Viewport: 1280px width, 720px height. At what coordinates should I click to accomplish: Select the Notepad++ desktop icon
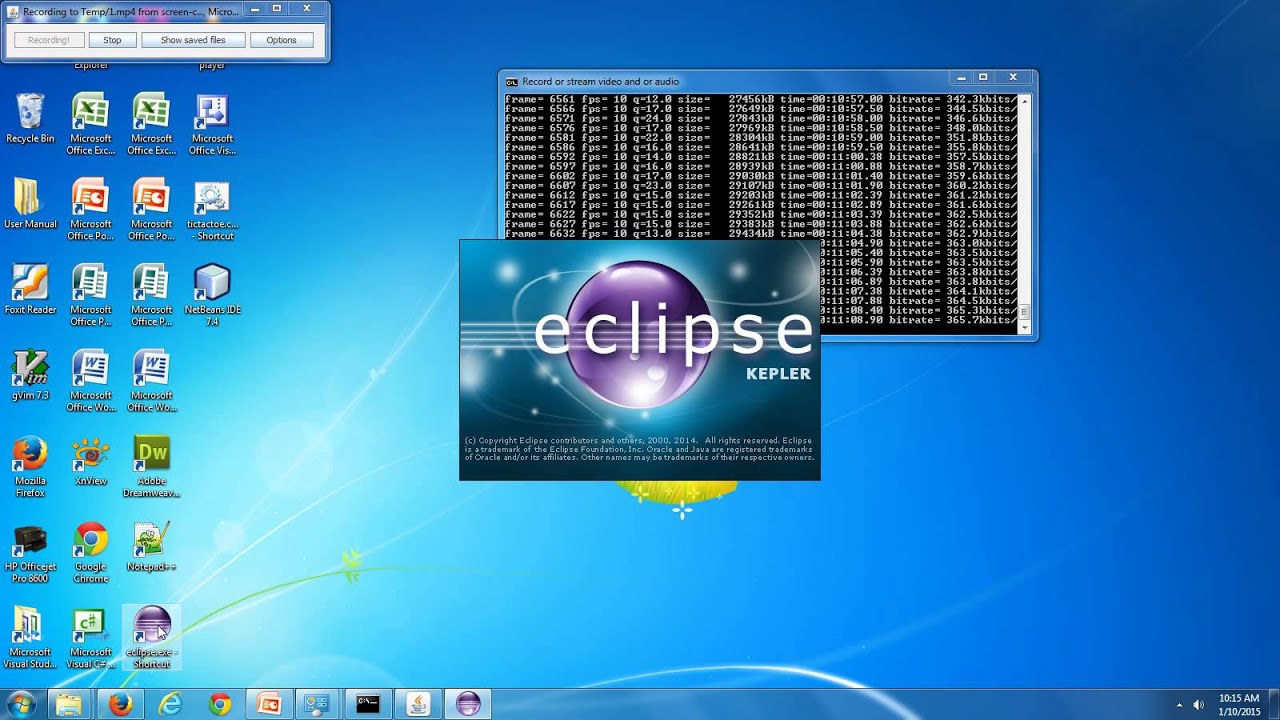coord(152,546)
